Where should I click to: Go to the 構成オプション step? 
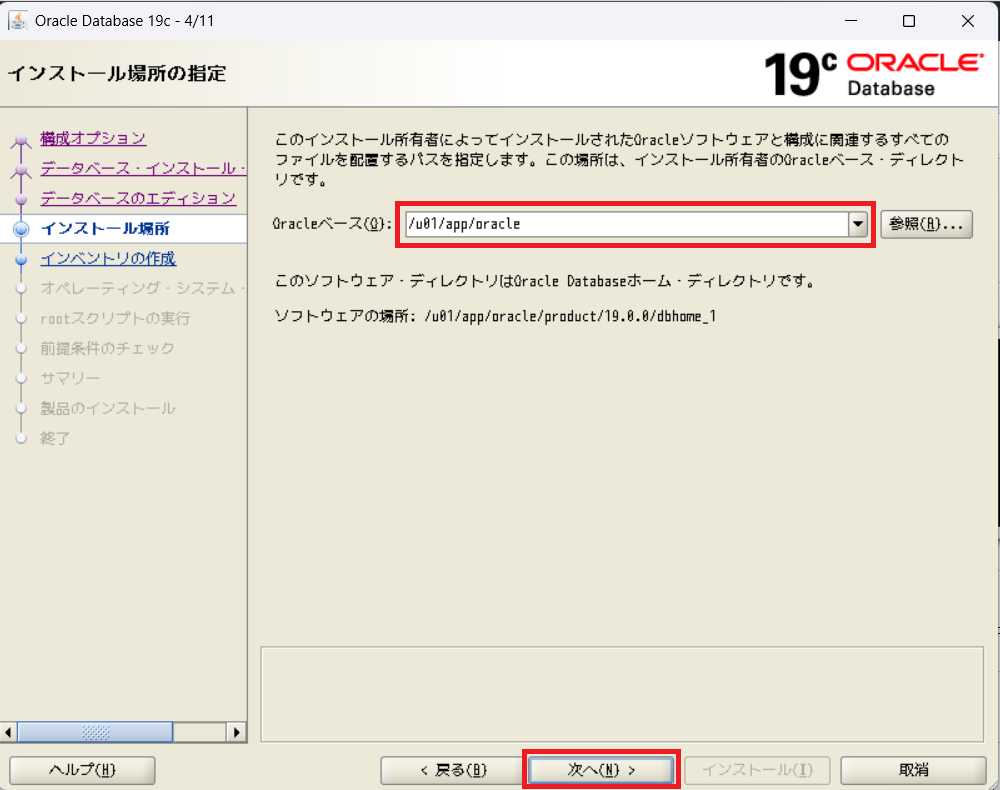click(93, 138)
